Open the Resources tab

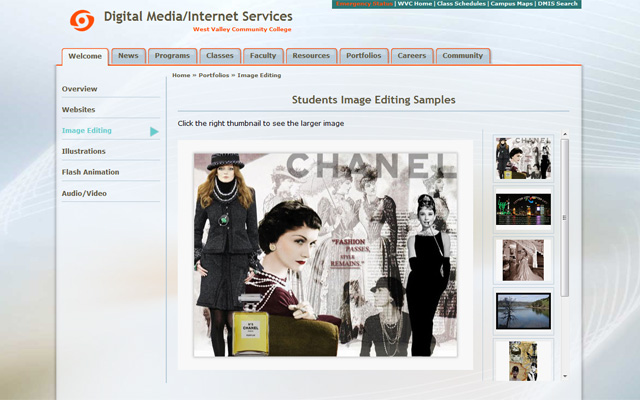(x=311, y=56)
